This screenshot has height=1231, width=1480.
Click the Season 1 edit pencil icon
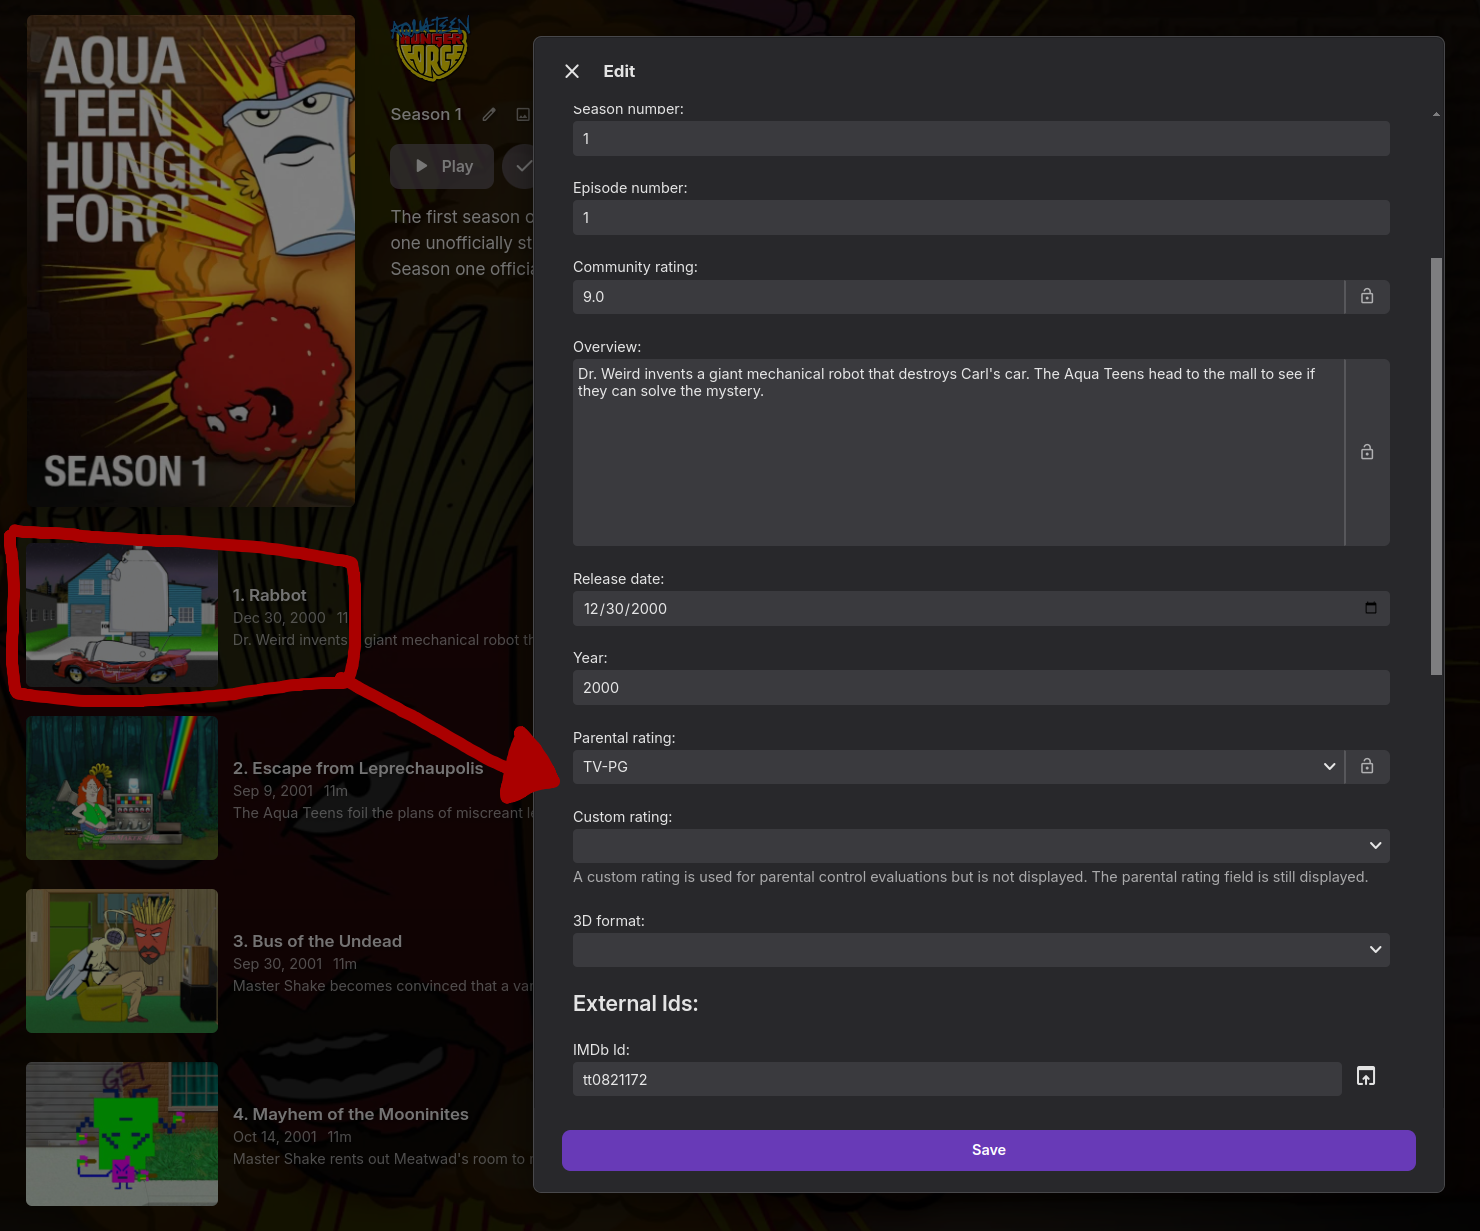point(489,114)
